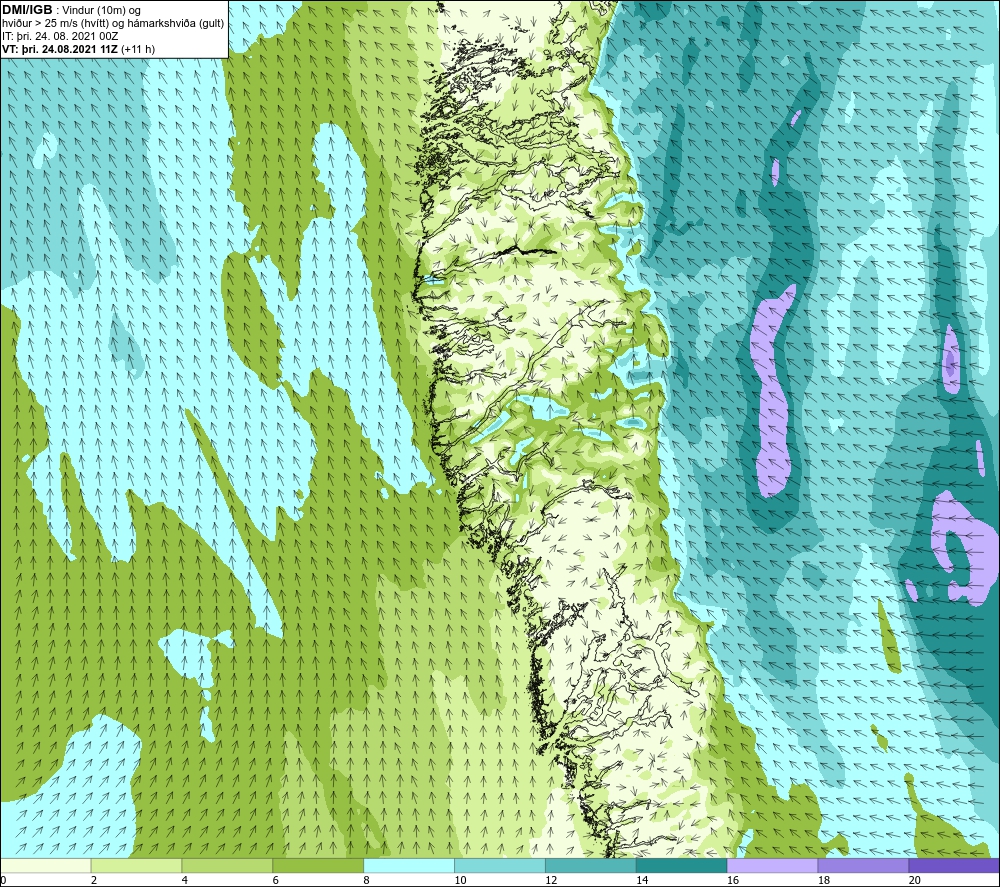
Task: Click the "hviður > 25 m/s (hvítt)" line
Action: click(x=55, y=24)
